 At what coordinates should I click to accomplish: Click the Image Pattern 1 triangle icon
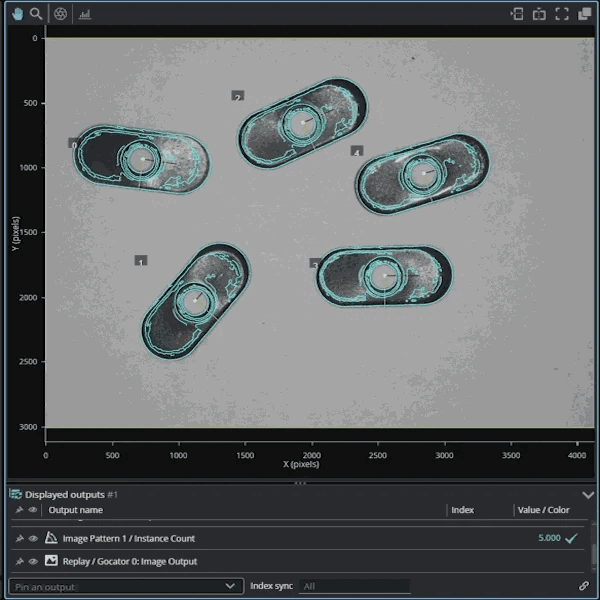click(51, 538)
